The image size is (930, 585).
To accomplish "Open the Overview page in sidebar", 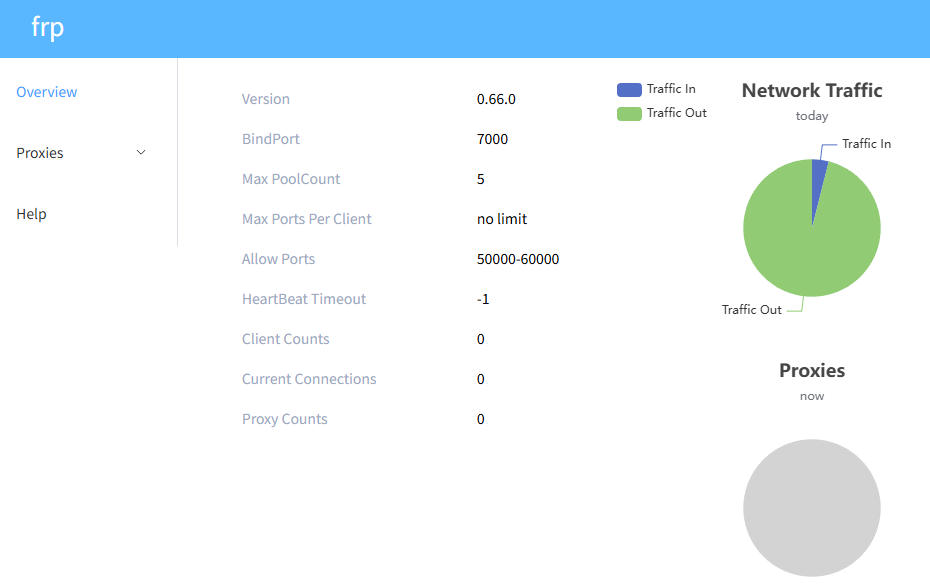I will (x=47, y=92).
